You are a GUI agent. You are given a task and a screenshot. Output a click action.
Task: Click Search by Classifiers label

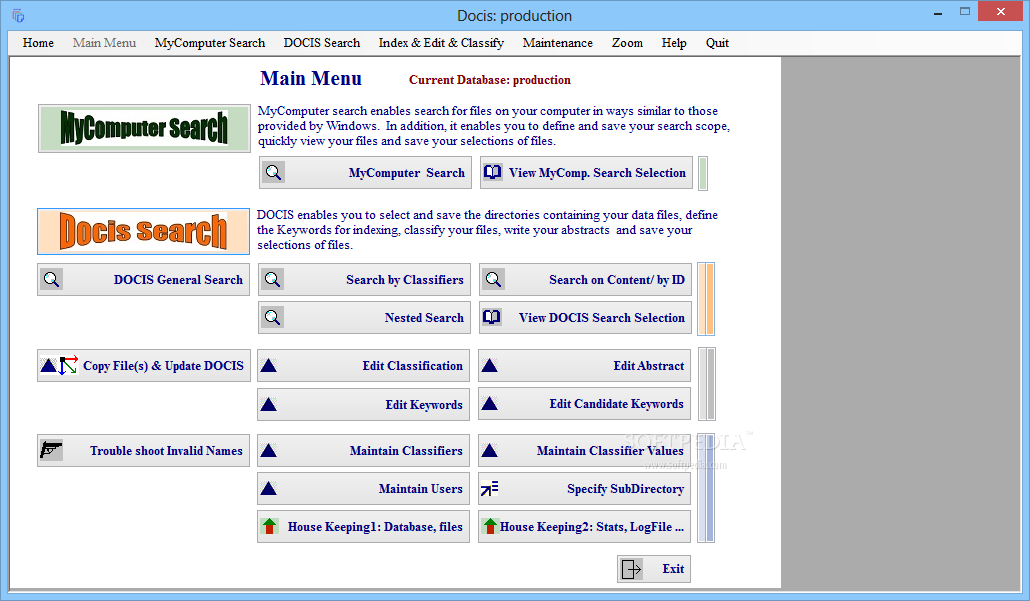click(x=405, y=280)
